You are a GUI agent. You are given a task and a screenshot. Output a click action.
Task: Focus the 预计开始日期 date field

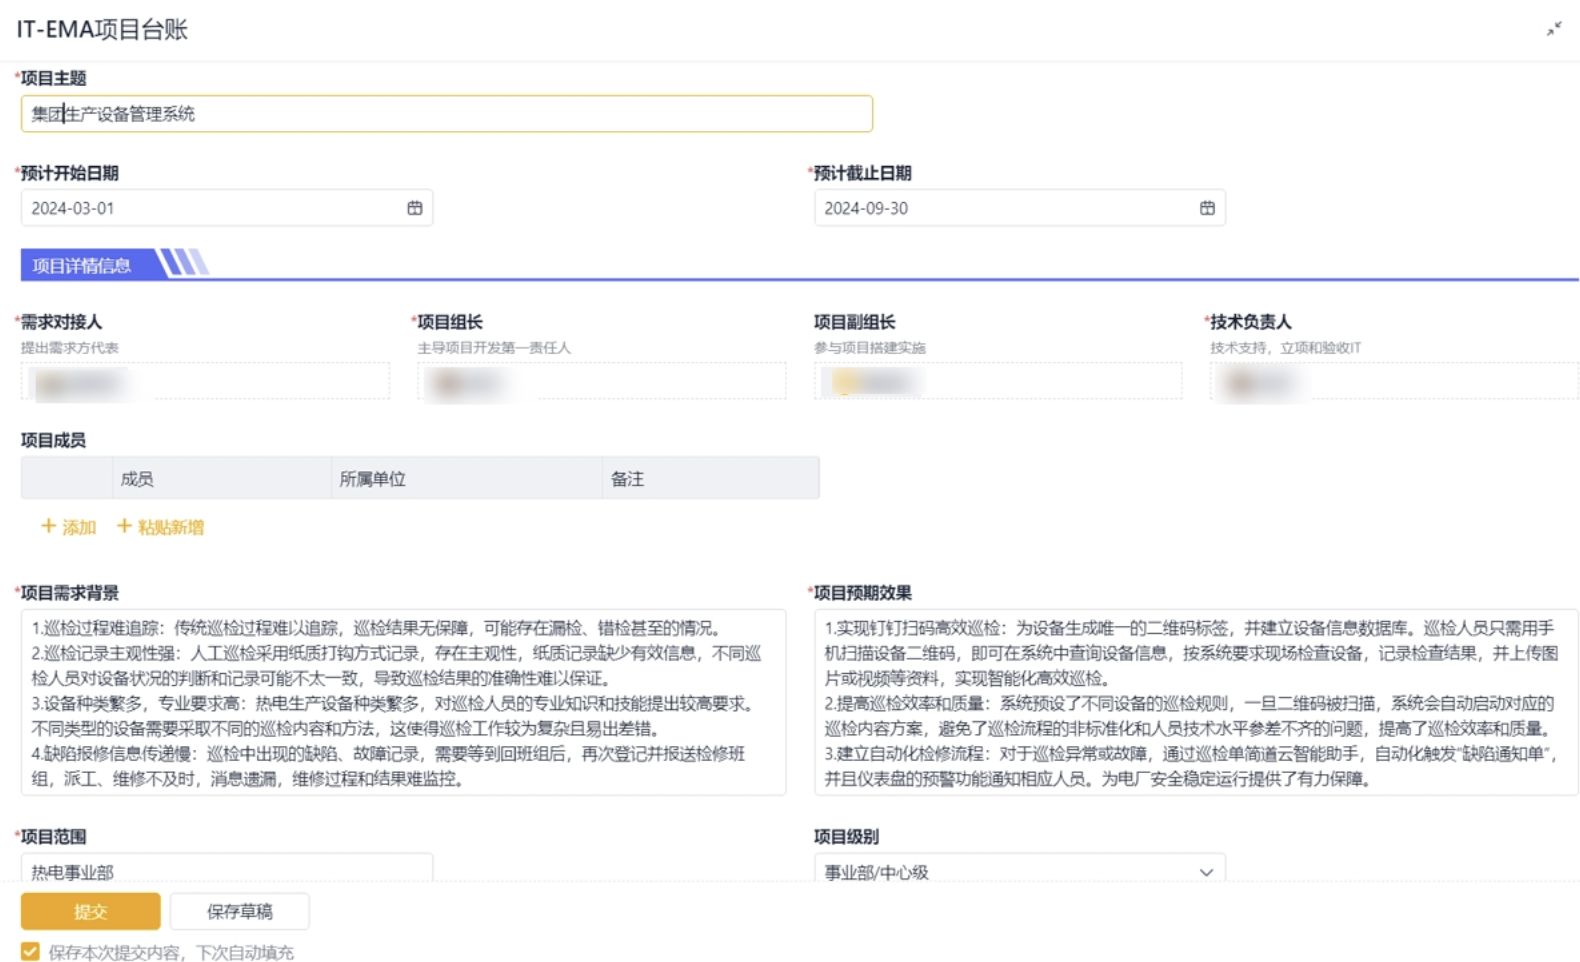(210, 208)
